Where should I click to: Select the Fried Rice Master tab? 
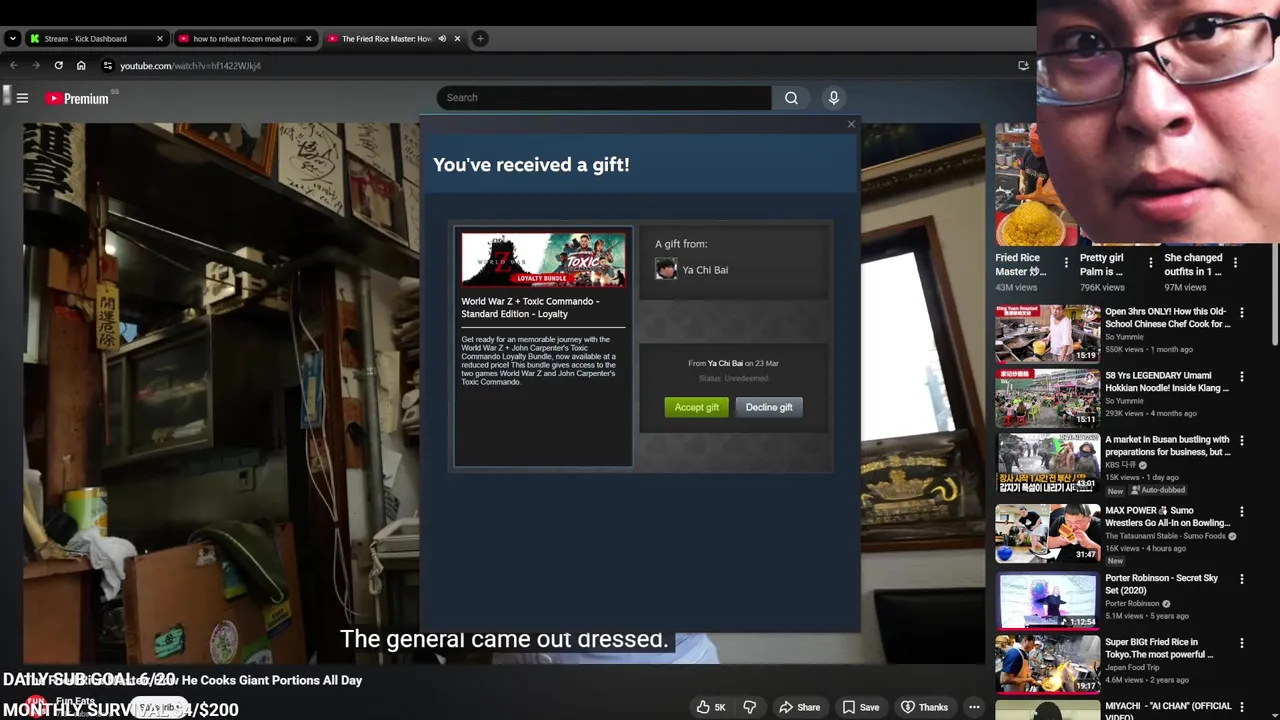pyautogui.click(x=386, y=39)
